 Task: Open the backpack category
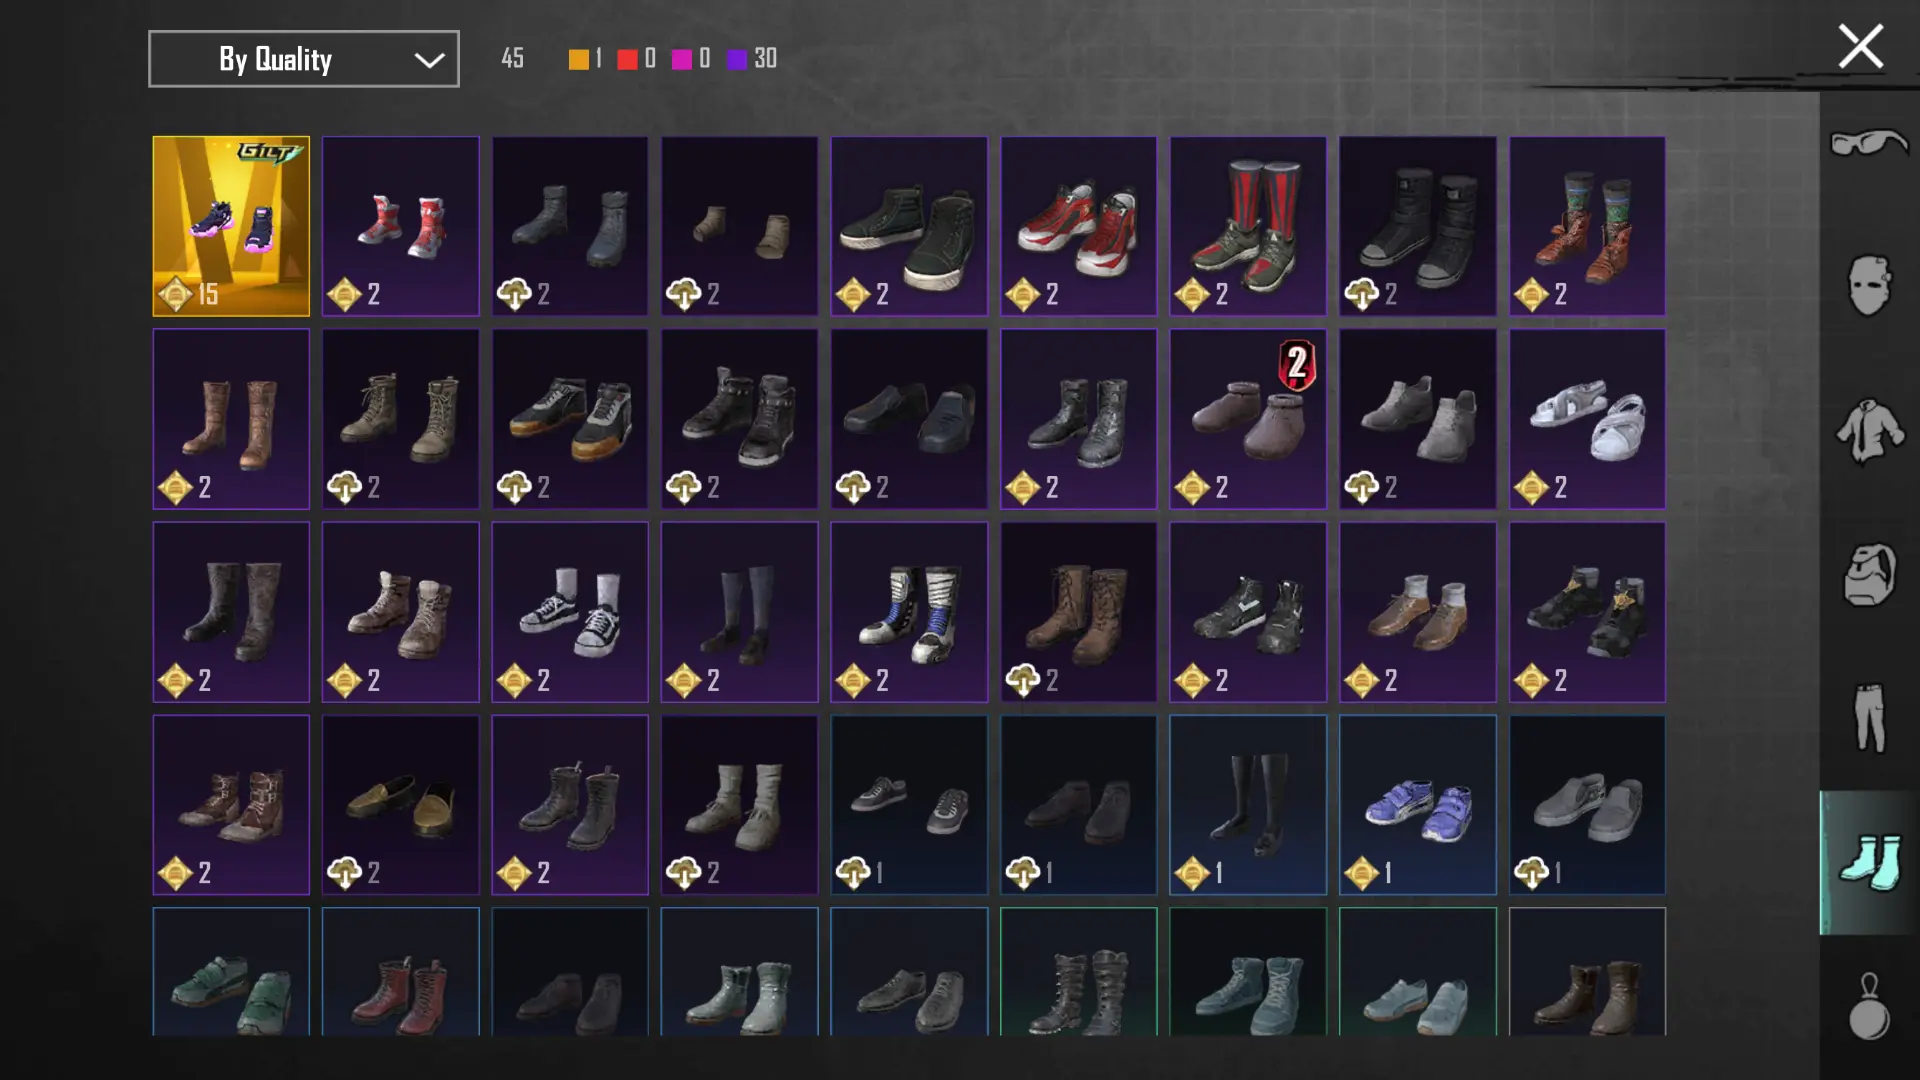coord(1869,574)
